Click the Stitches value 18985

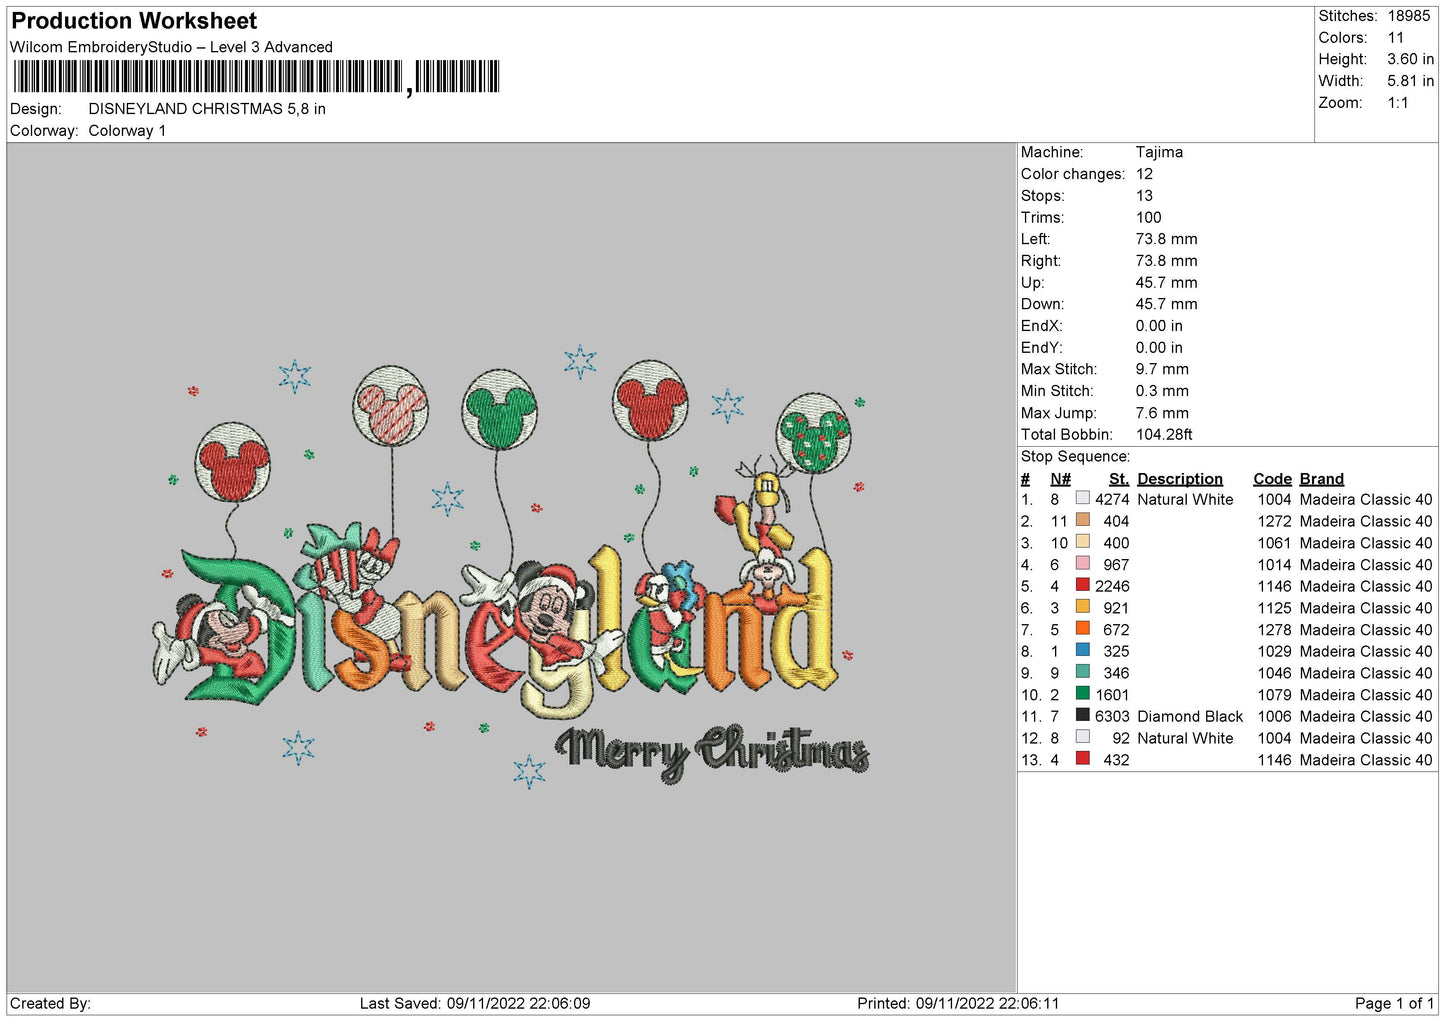1408,16
